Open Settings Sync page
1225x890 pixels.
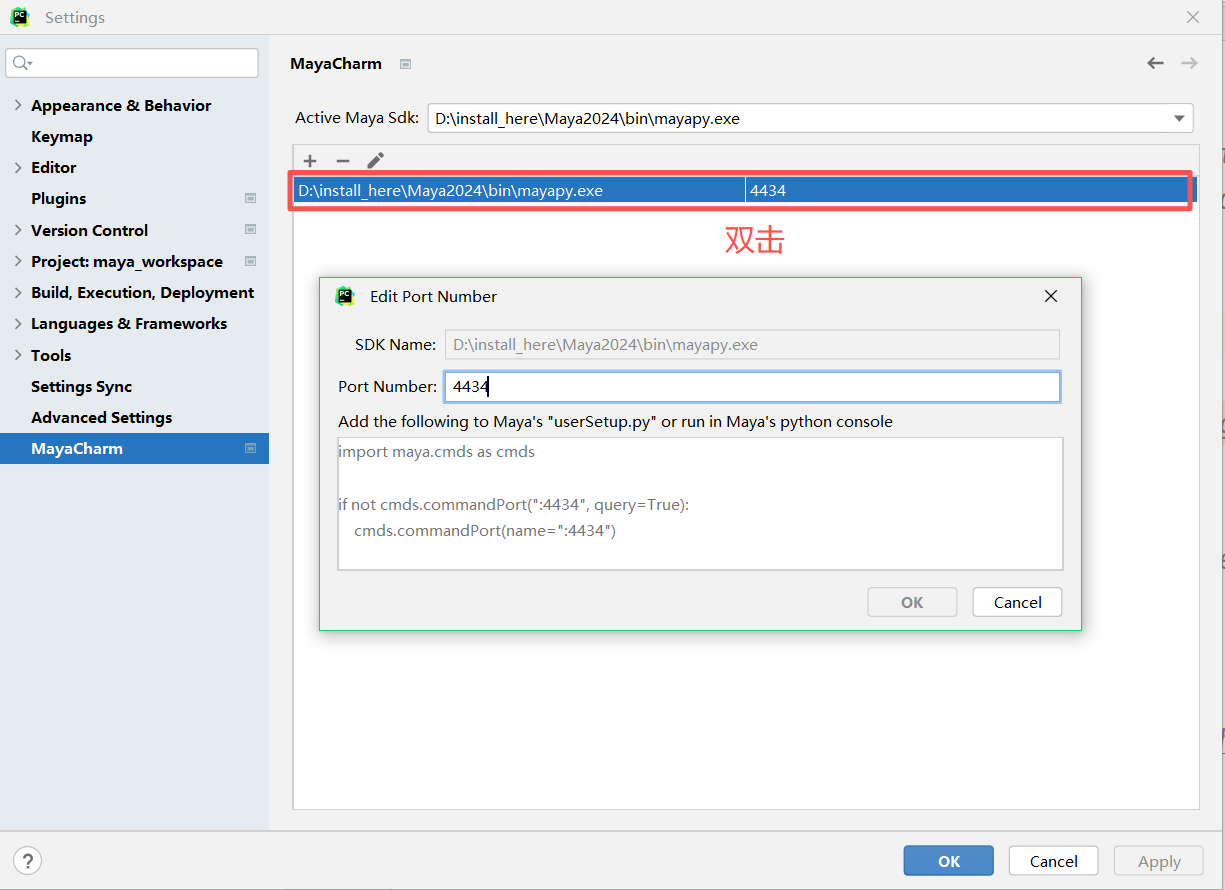81,386
